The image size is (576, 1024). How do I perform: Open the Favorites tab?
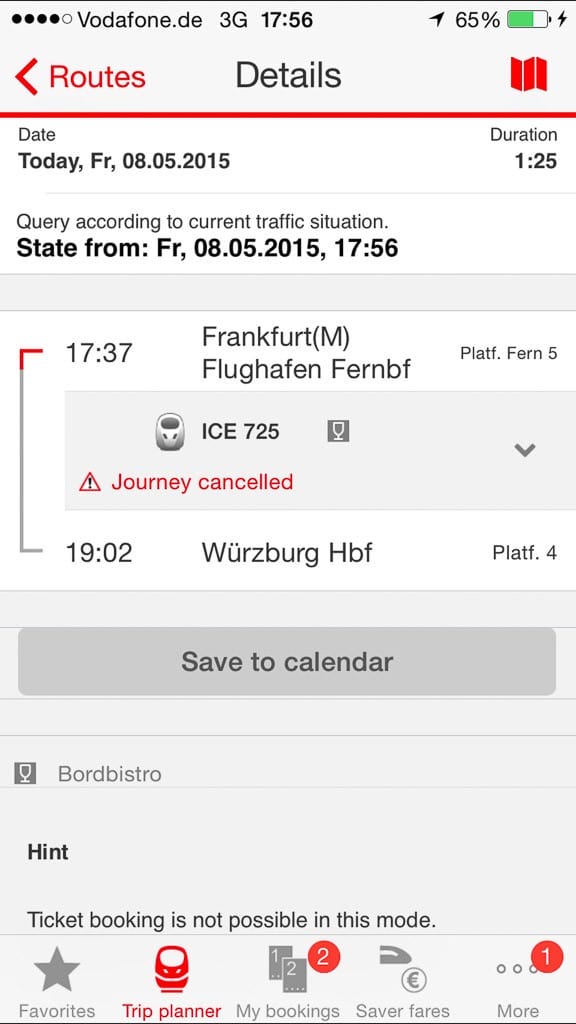point(57,981)
